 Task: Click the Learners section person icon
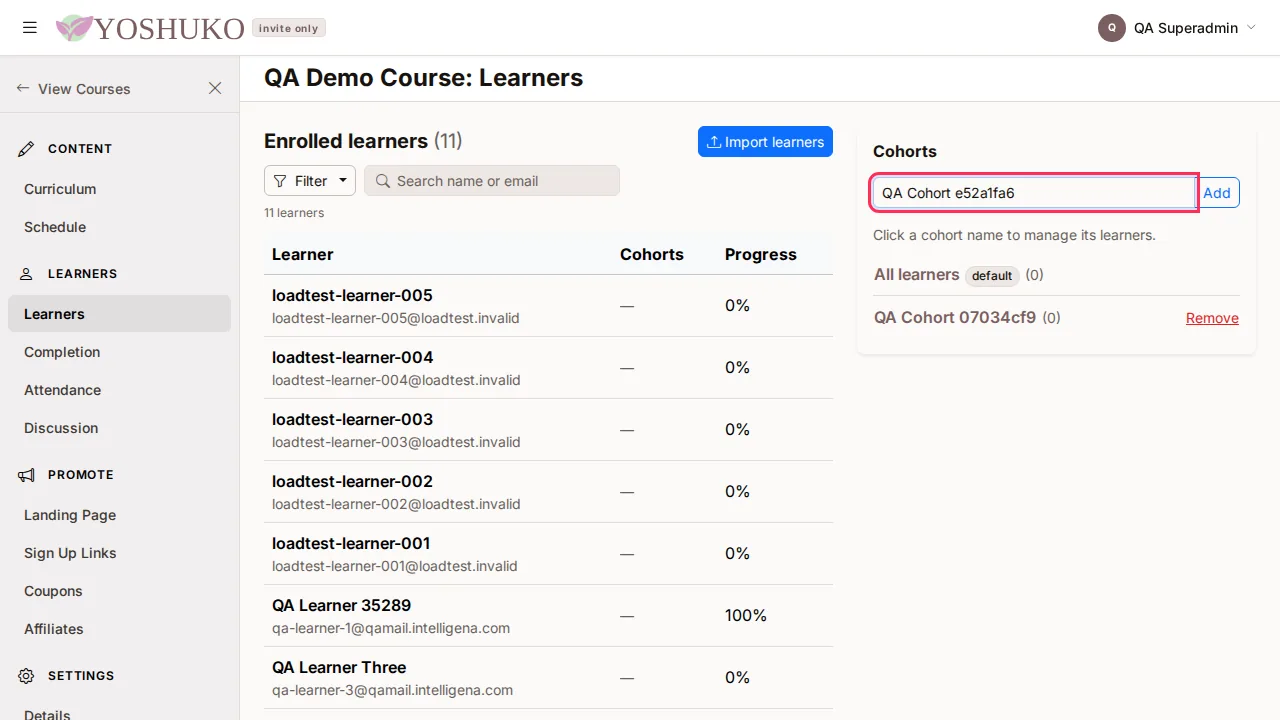coord(27,274)
